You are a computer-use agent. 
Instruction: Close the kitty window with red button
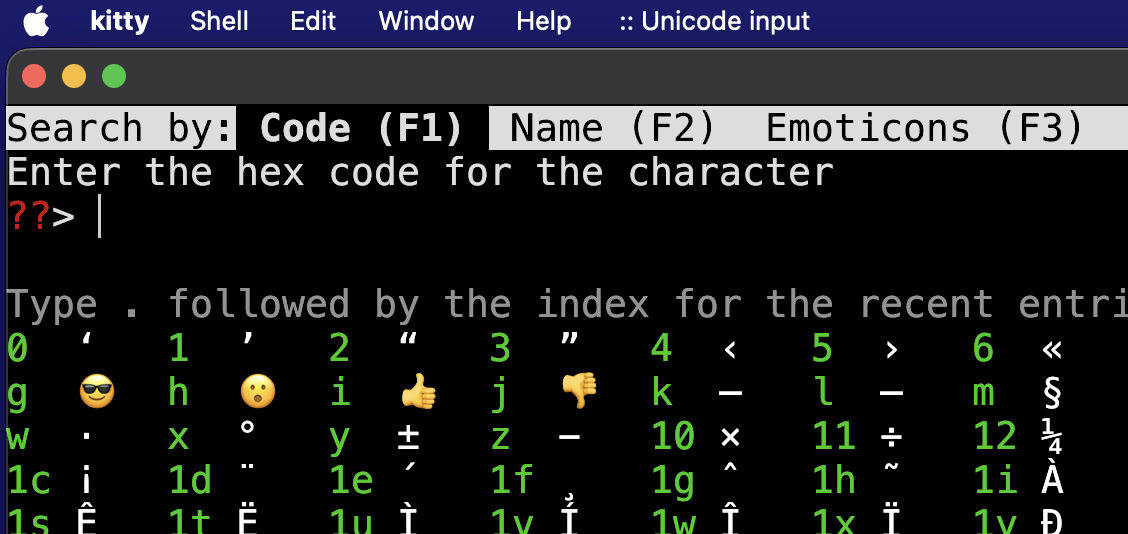pos(34,76)
